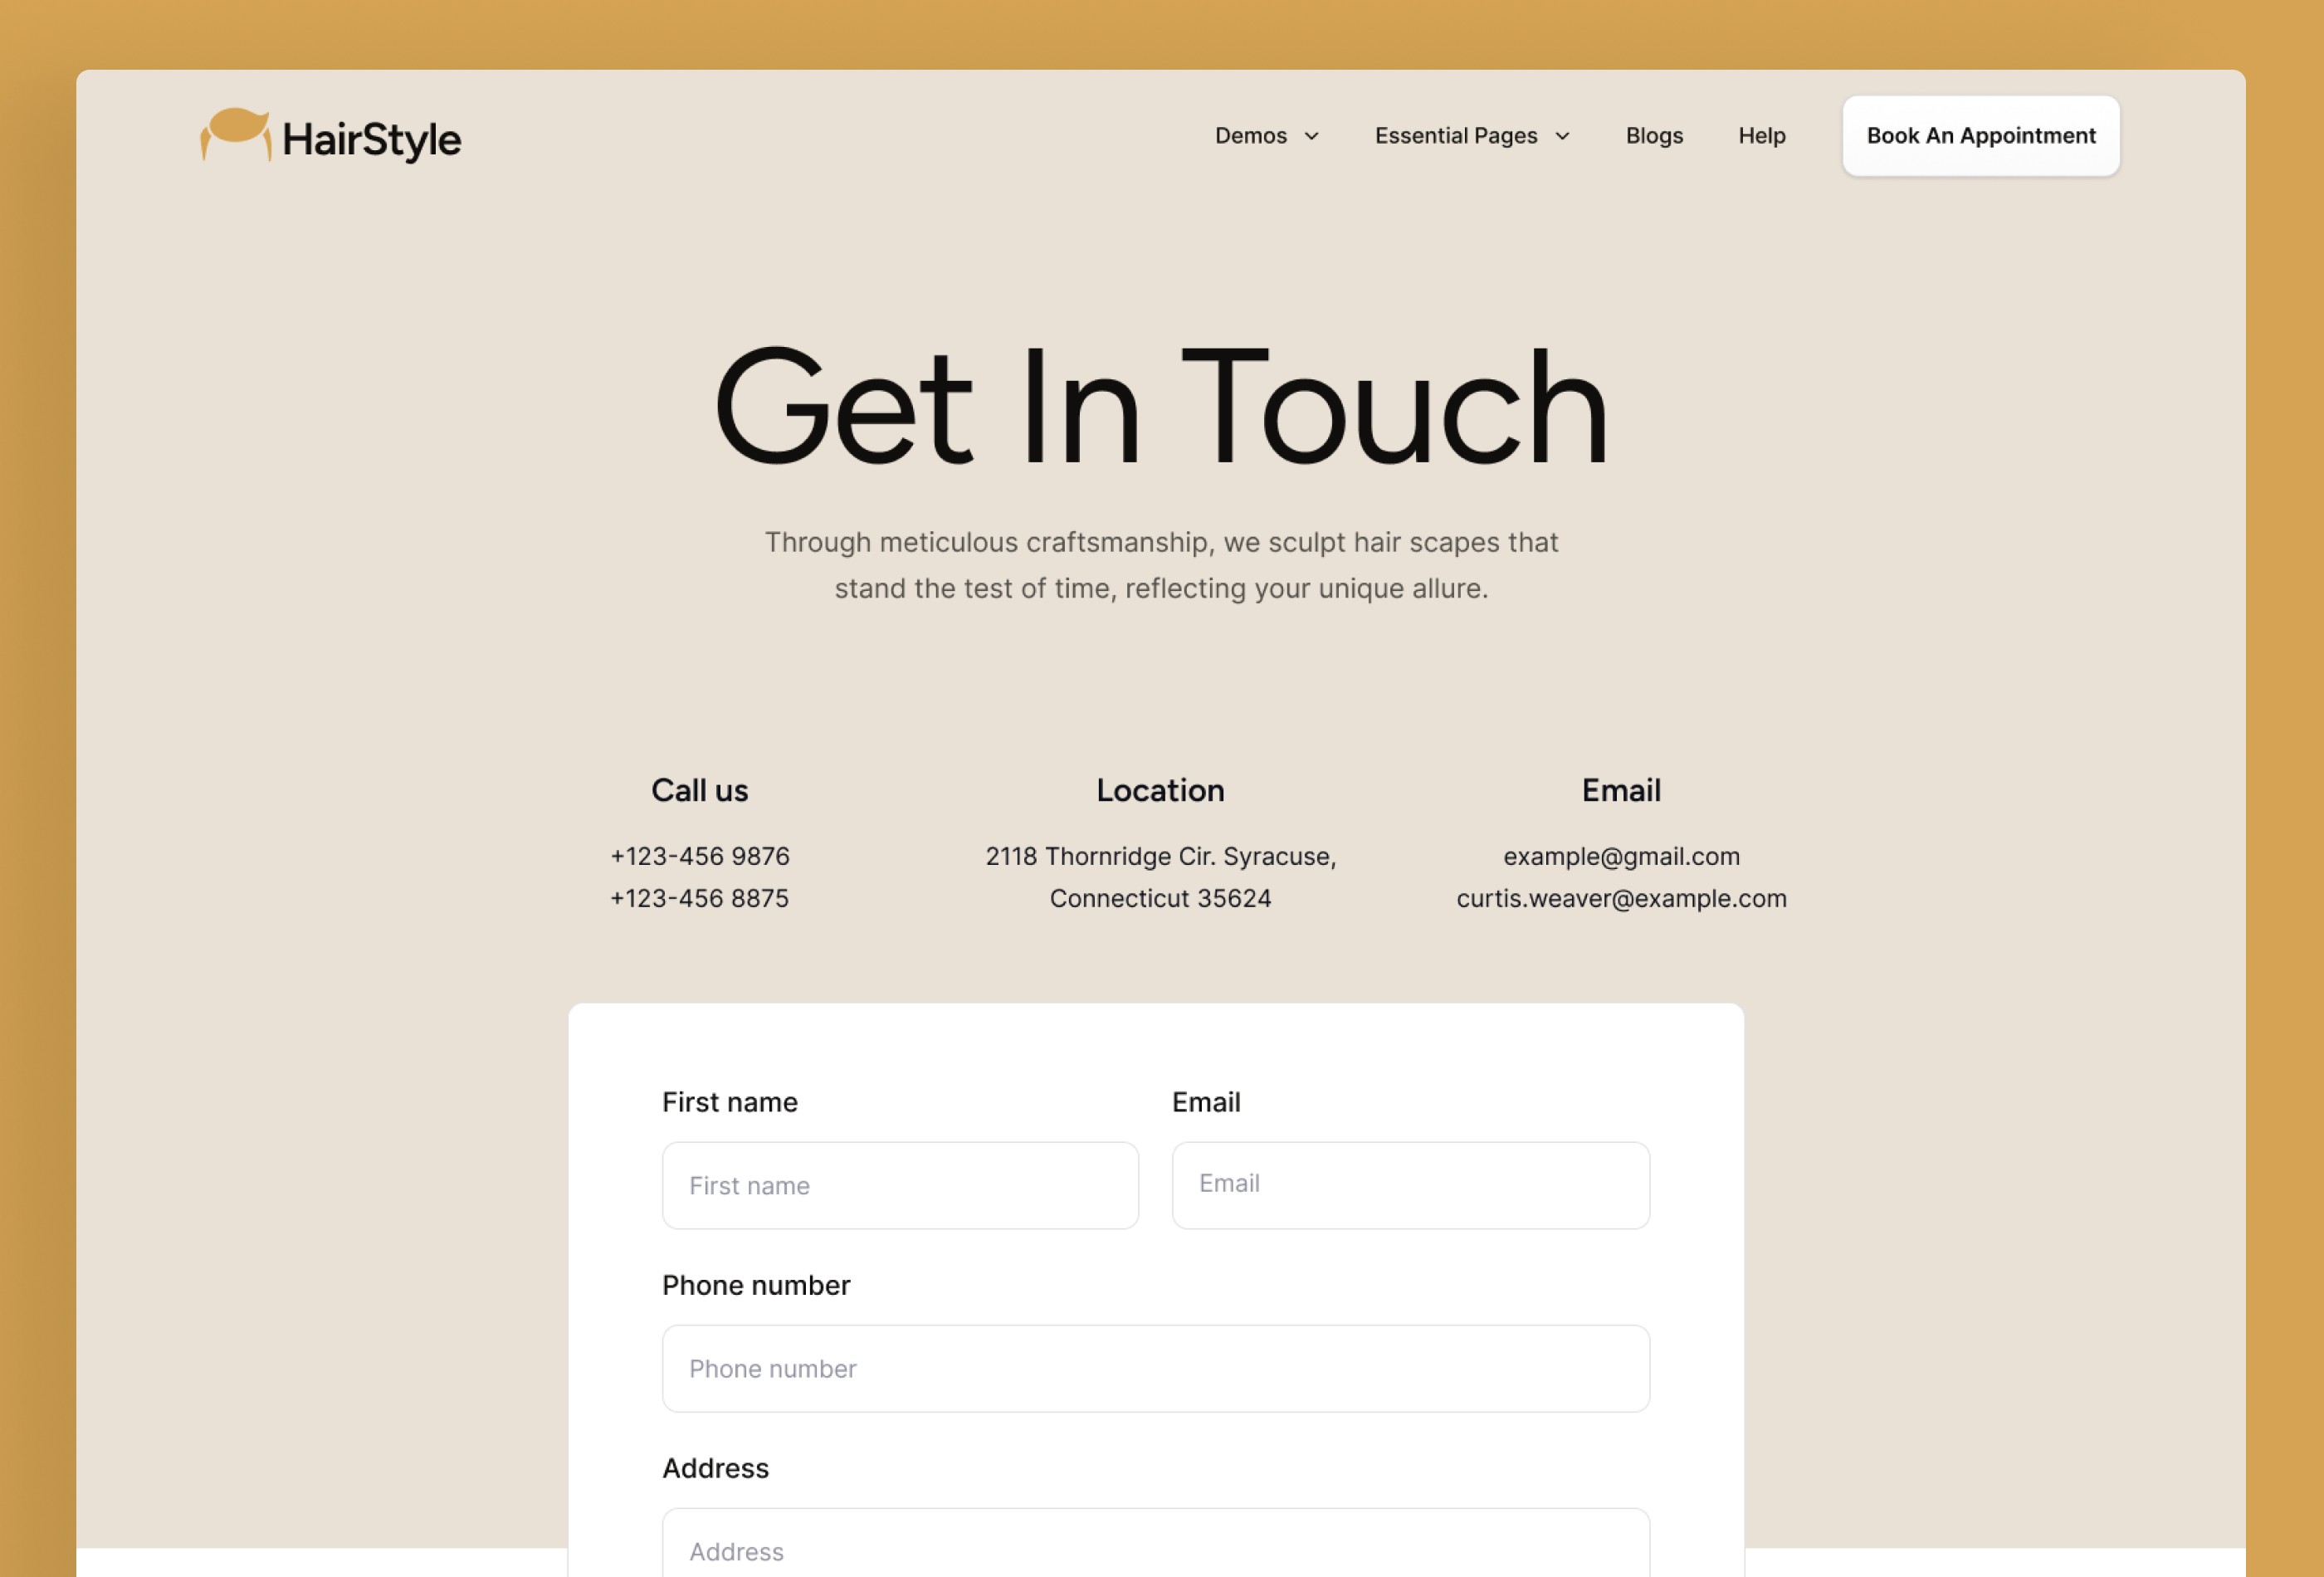Go to the Blogs page
Viewport: 2324px width, 1577px height.
(x=1654, y=136)
